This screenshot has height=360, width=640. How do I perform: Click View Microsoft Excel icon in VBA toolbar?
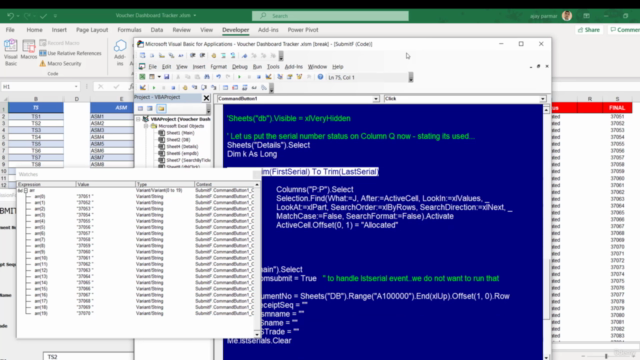click(142, 77)
